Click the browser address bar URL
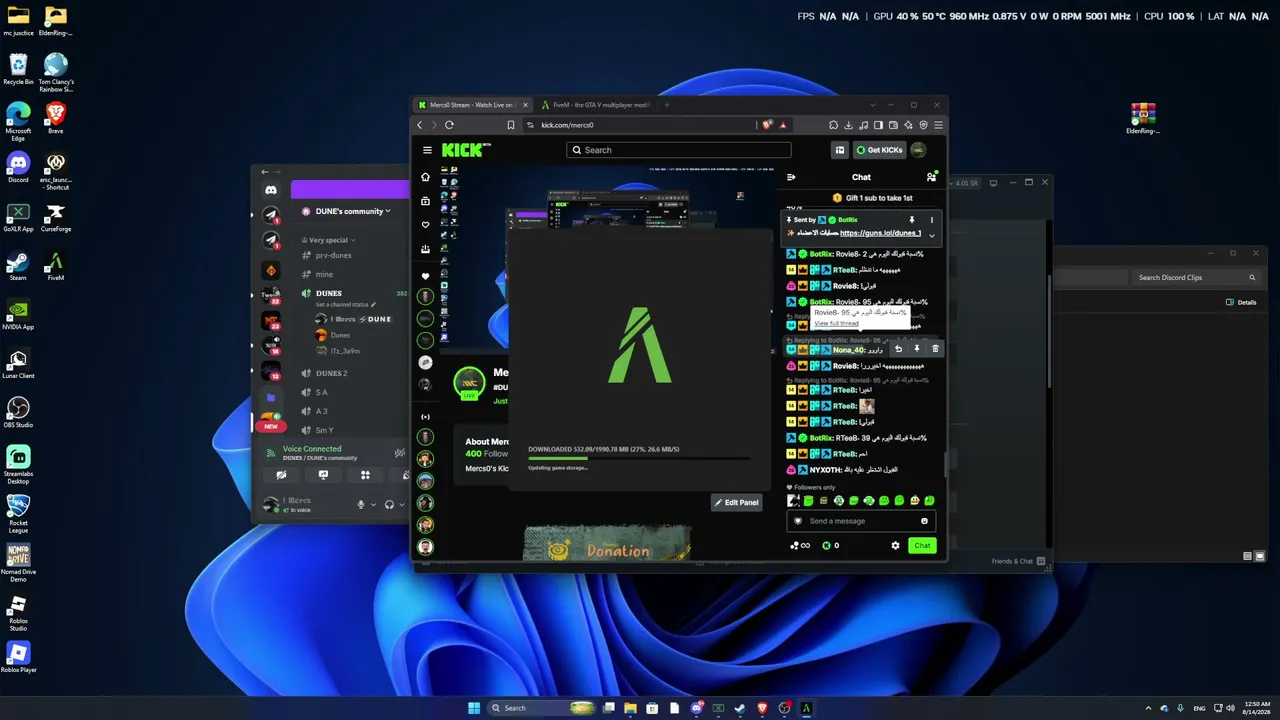Image resolution: width=1280 pixels, height=720 pixels. click(x=567, y=125)
